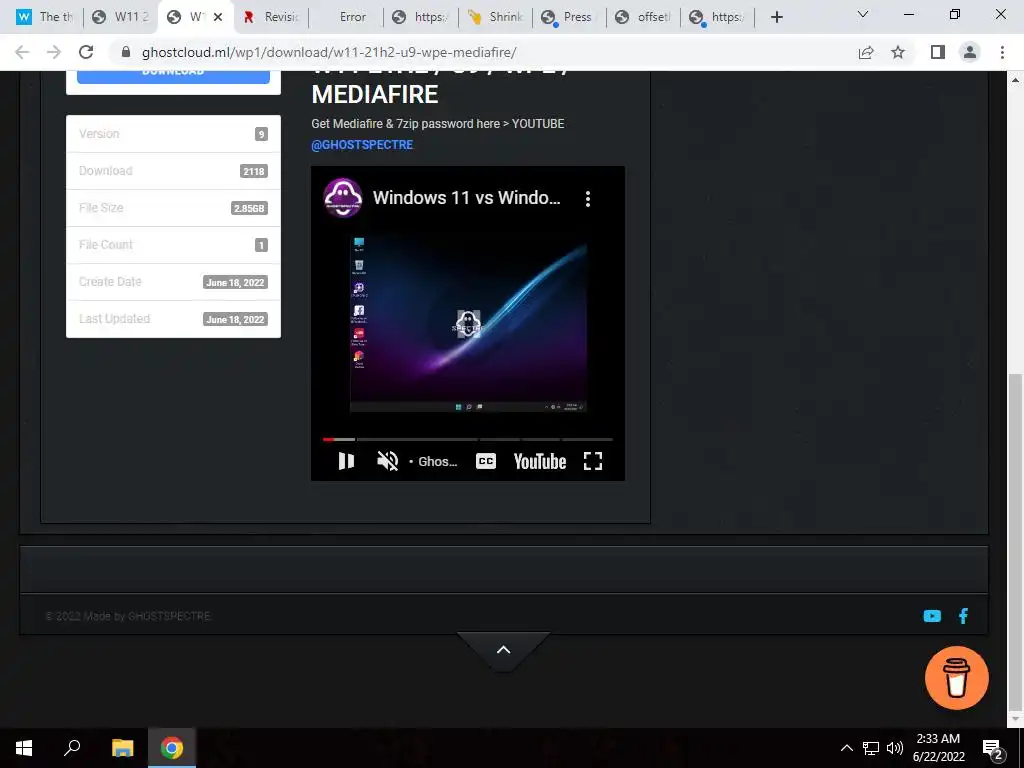The width and height of the screenshot is (1024, 768).
Task: Click the File Count row
Action: coord(173,245)
